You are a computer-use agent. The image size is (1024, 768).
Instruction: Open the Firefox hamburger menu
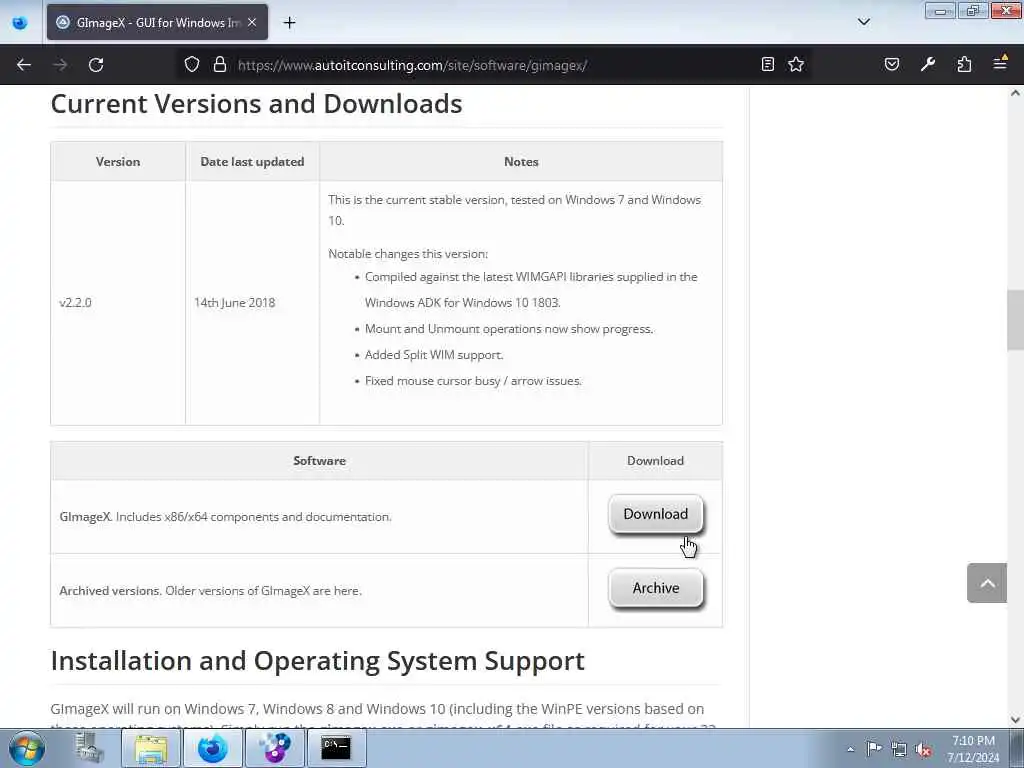[1000, 63]
